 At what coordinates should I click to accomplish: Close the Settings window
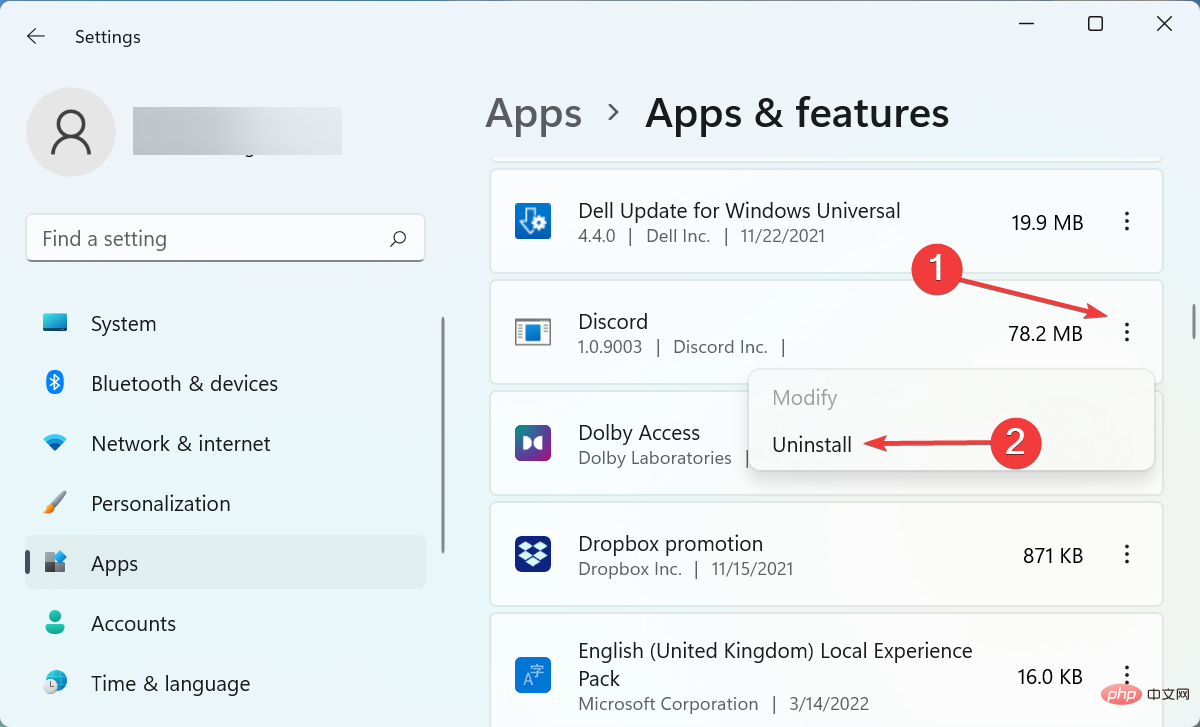click(1164, 24)
